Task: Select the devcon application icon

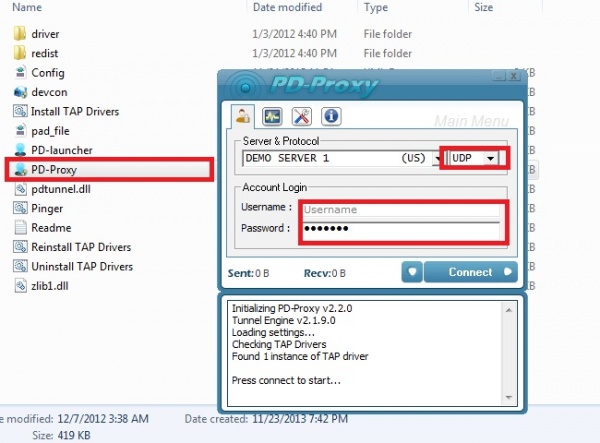Action: [20, 92]
